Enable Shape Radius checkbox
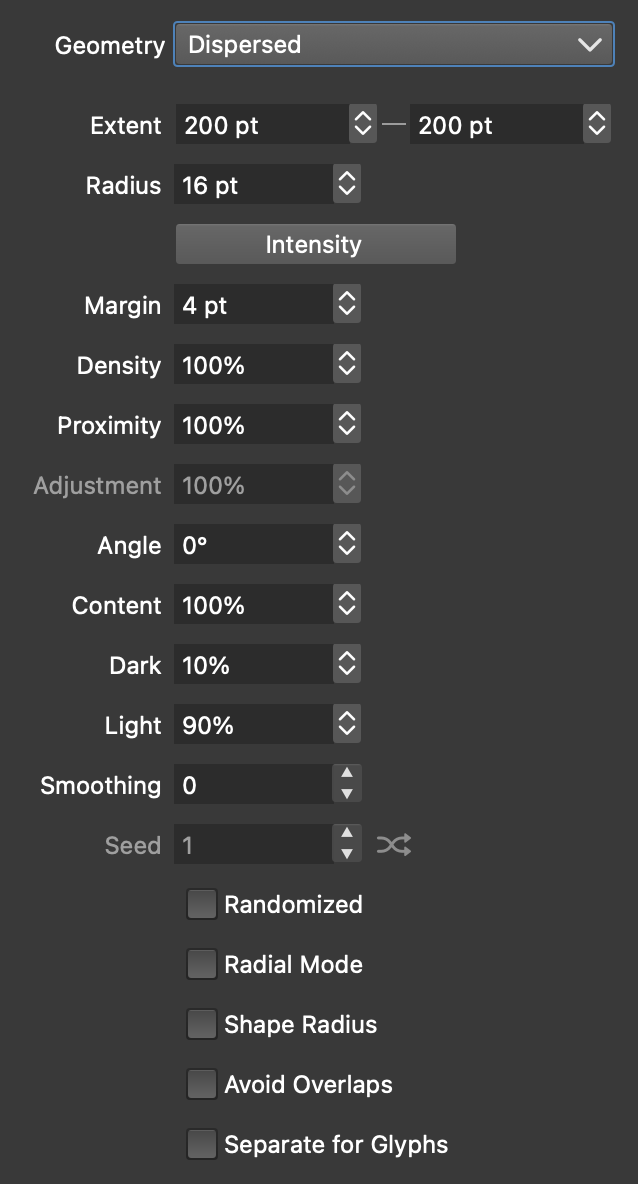638x1184 pixels. [x=202, y=1025]
